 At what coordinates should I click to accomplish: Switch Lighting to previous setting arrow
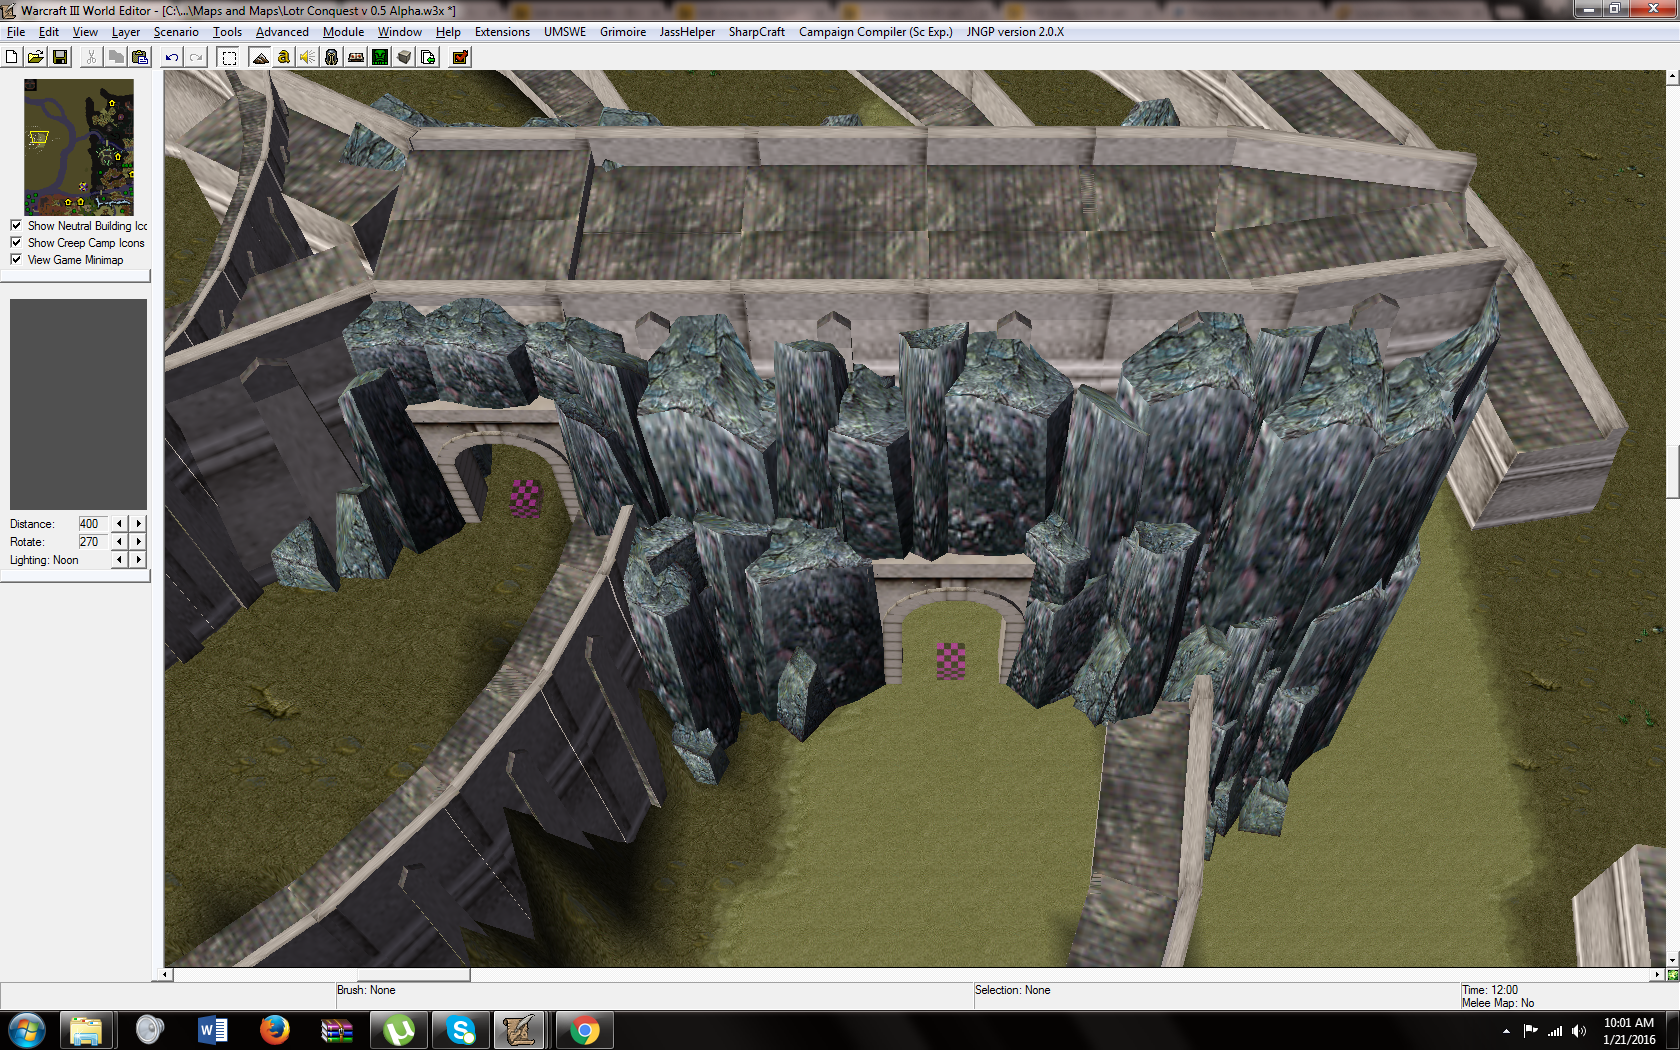tap(120, 560)
